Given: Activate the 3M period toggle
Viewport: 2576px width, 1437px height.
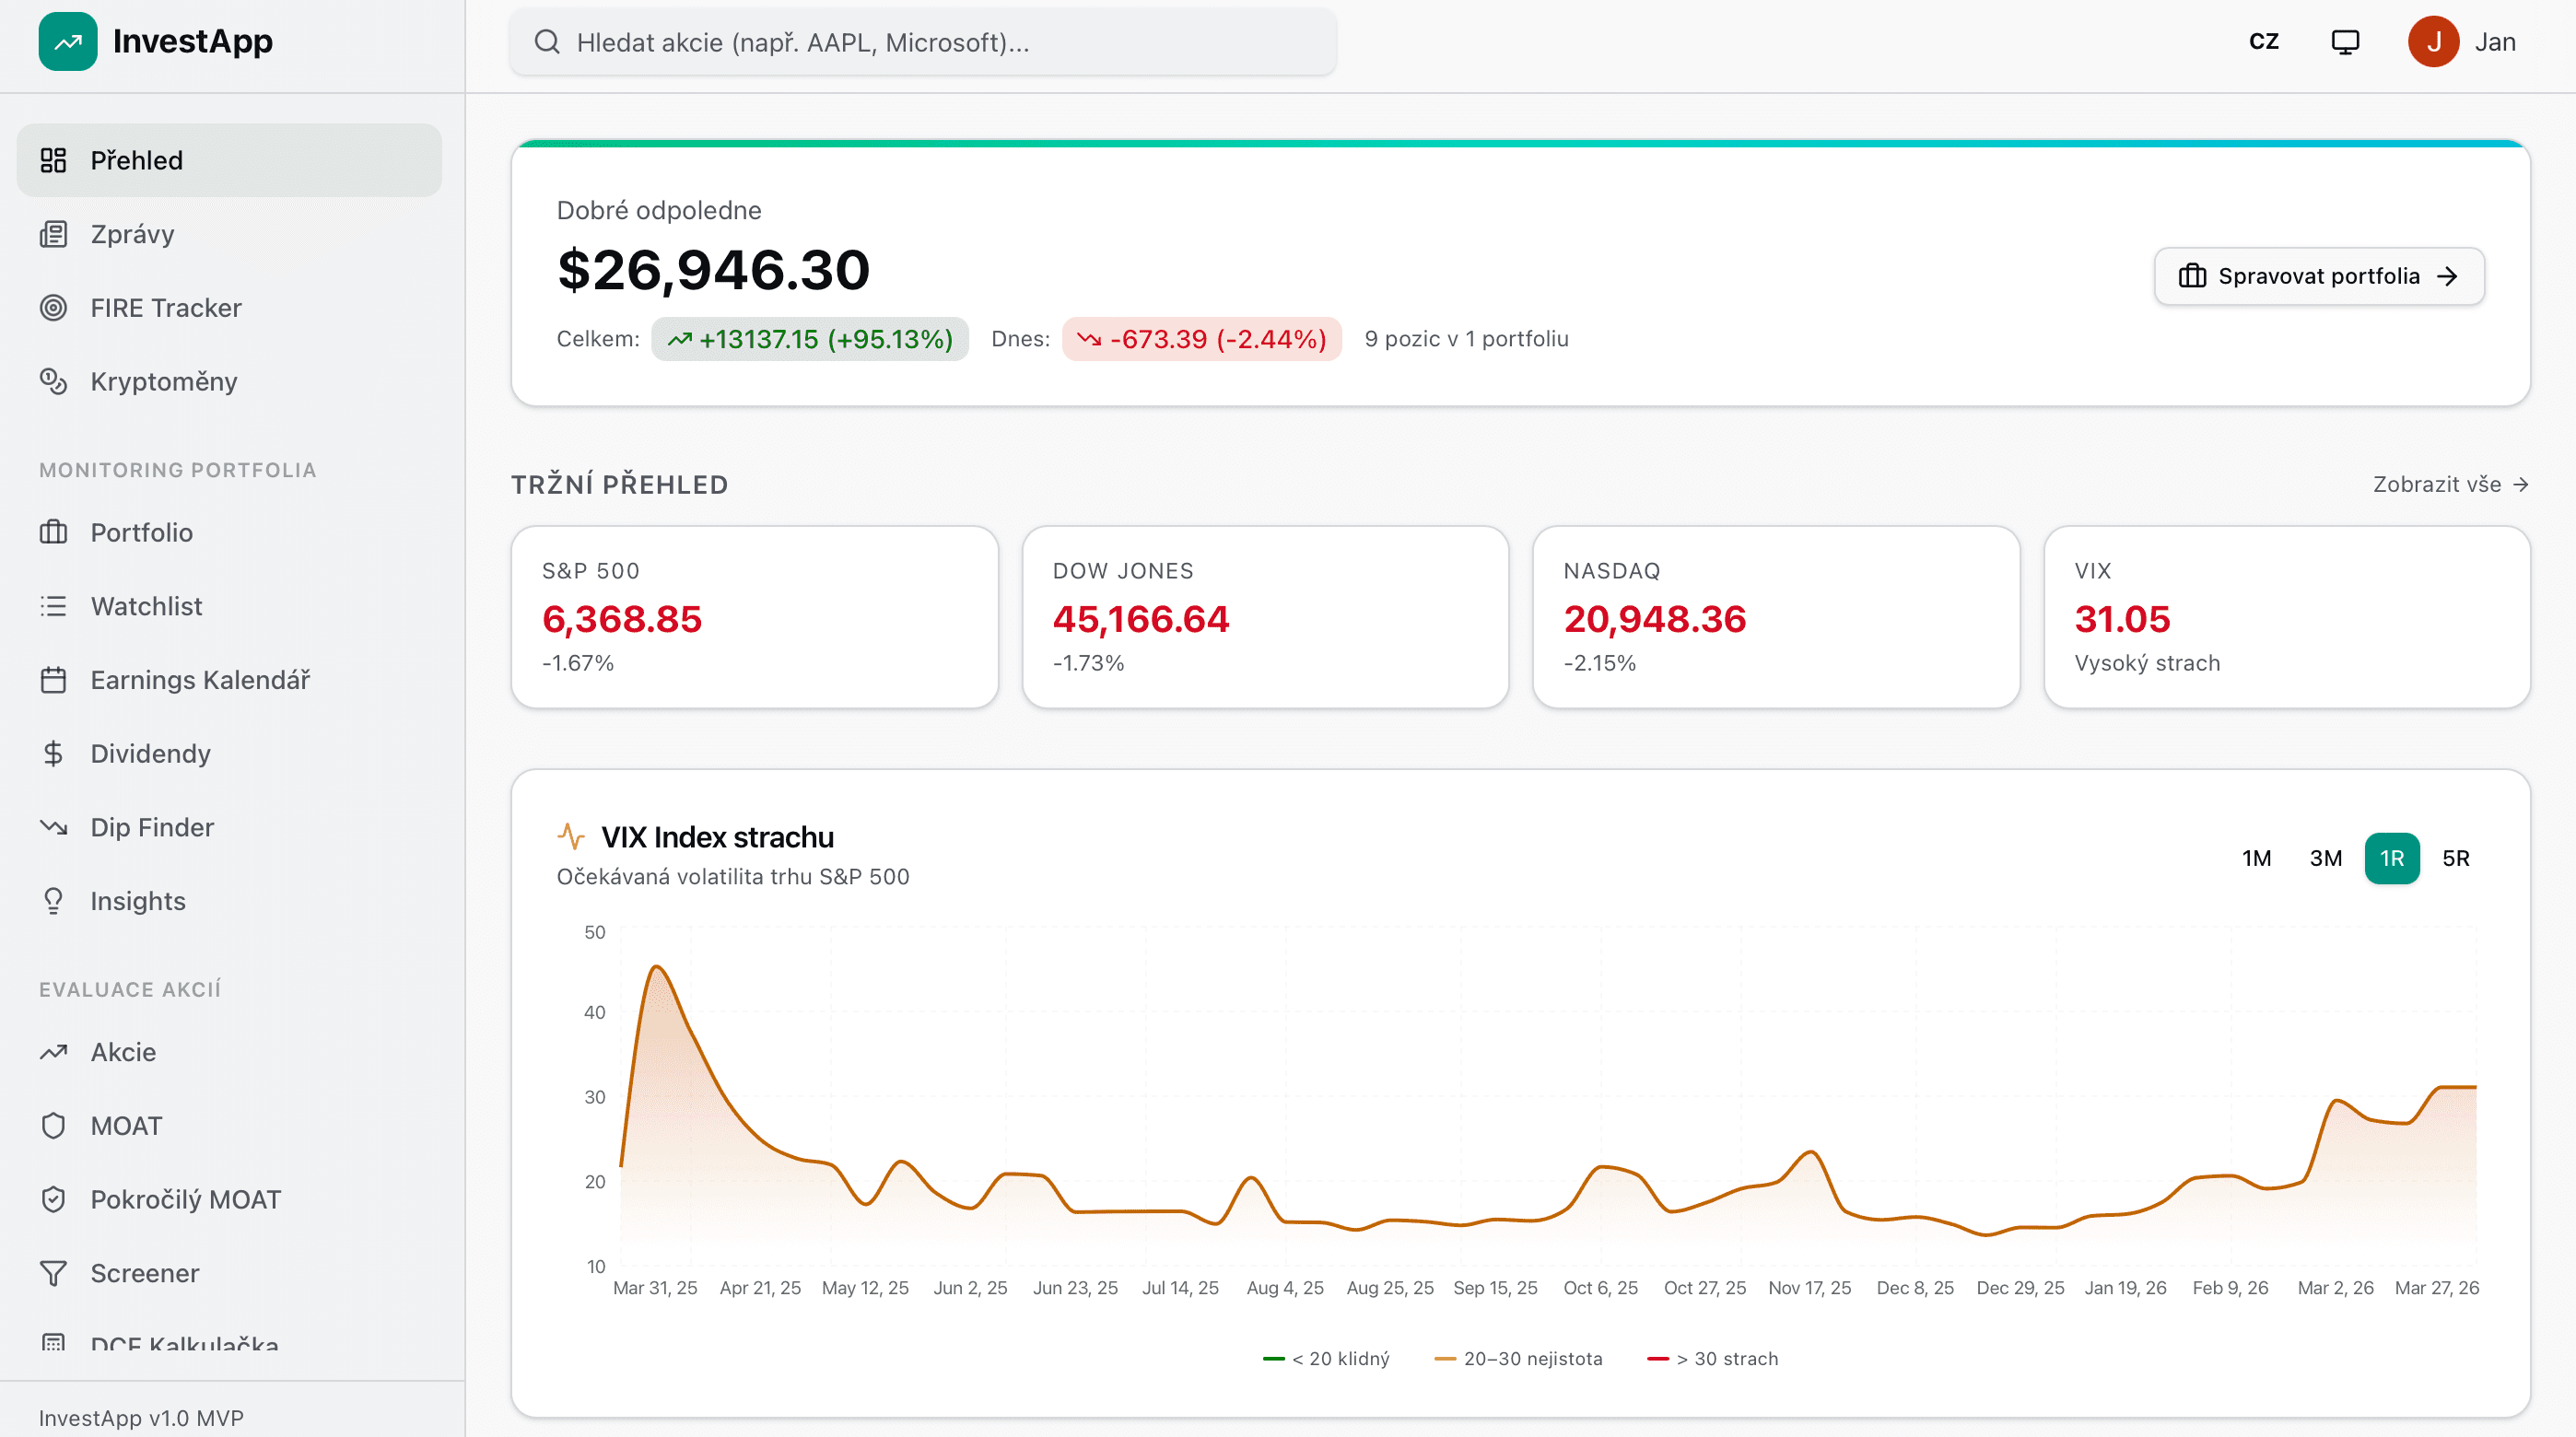Looking at the screenshot, I should tap(2326, 858).
